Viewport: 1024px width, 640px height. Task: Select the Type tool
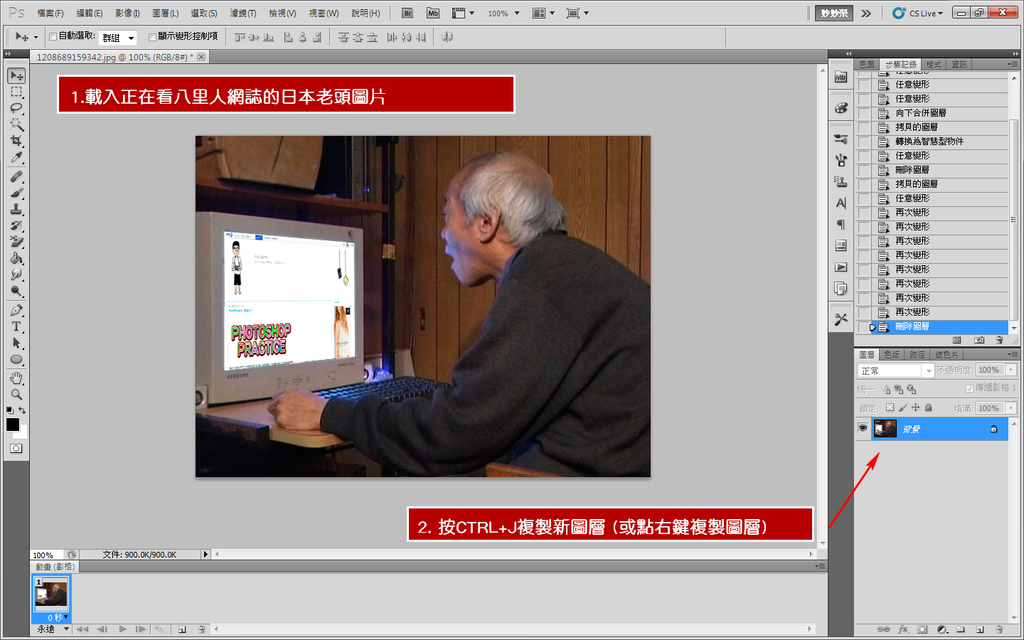click(16, 327)
